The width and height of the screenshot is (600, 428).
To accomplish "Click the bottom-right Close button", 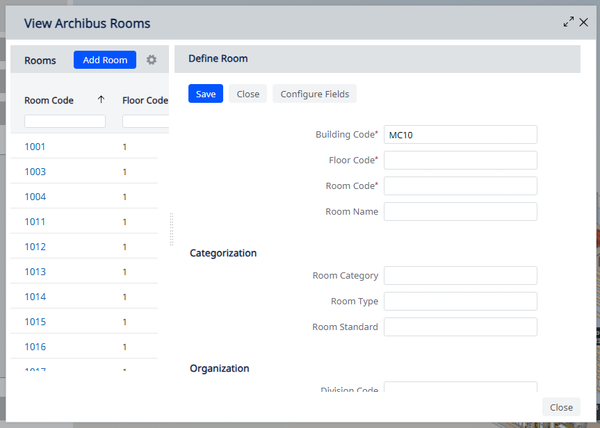I will click(561, 407).
